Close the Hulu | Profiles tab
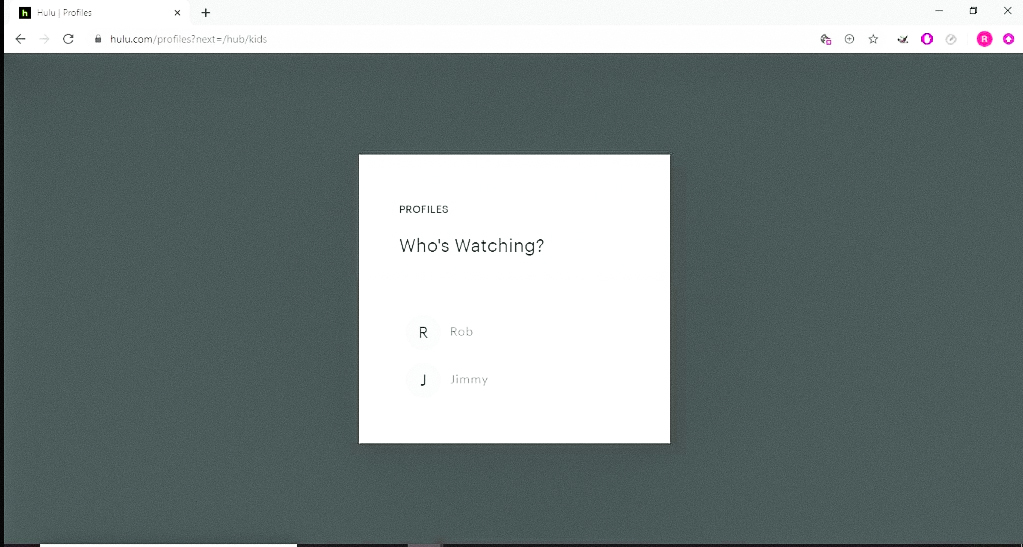 pyautogui.click(x=178, y=13)
